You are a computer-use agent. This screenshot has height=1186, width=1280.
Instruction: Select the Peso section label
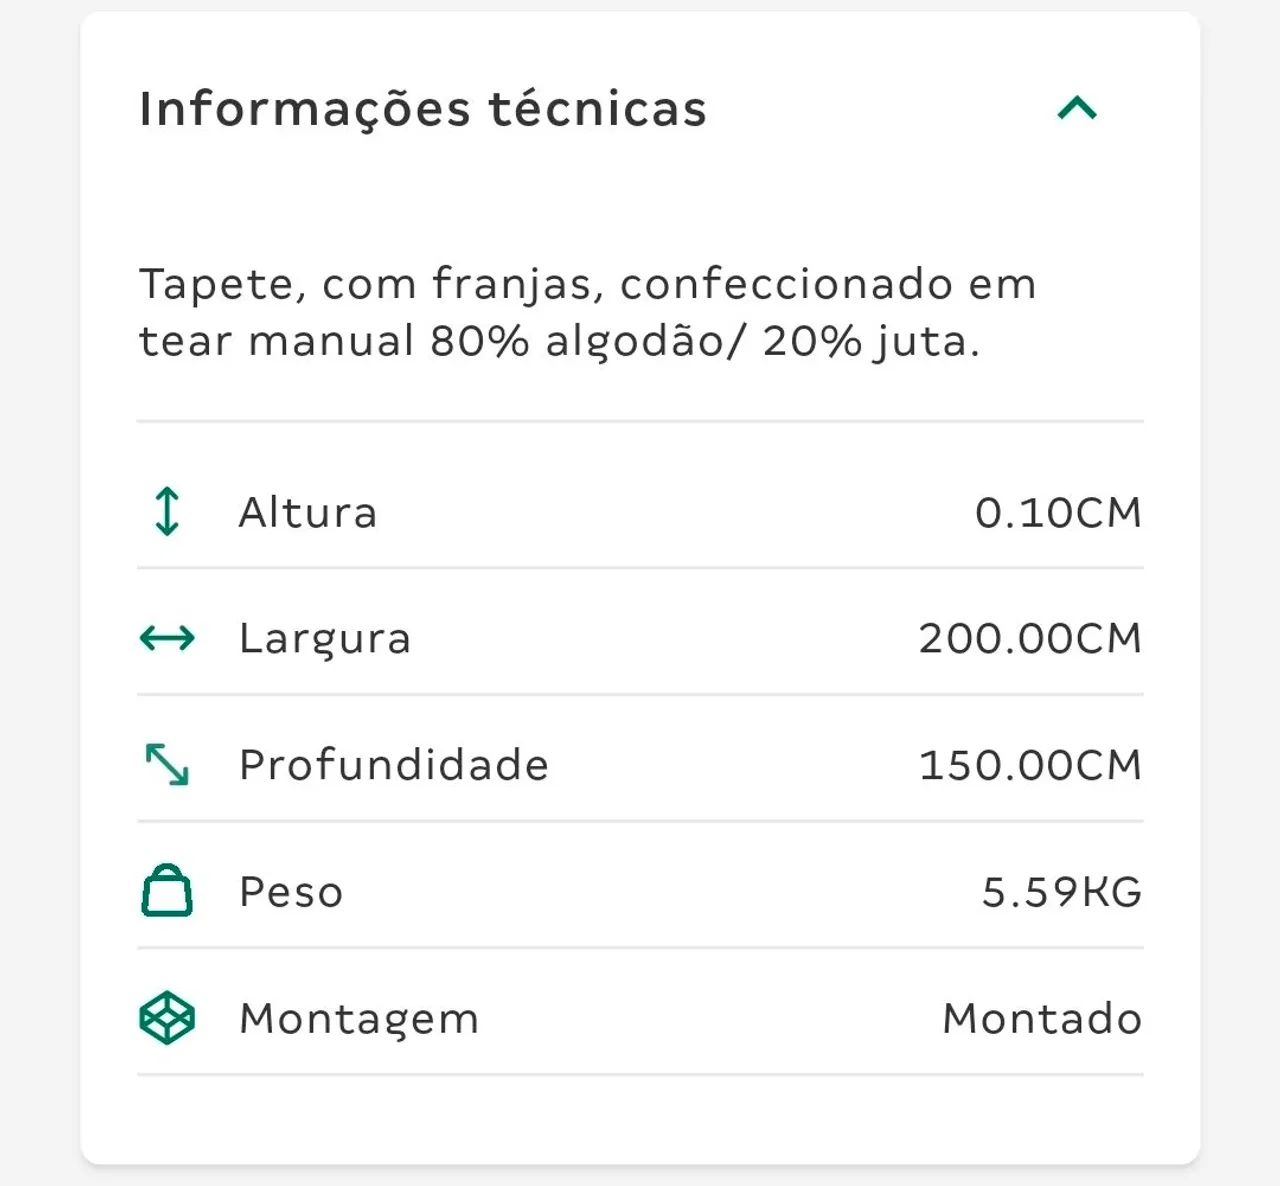[x=289, y=890]
